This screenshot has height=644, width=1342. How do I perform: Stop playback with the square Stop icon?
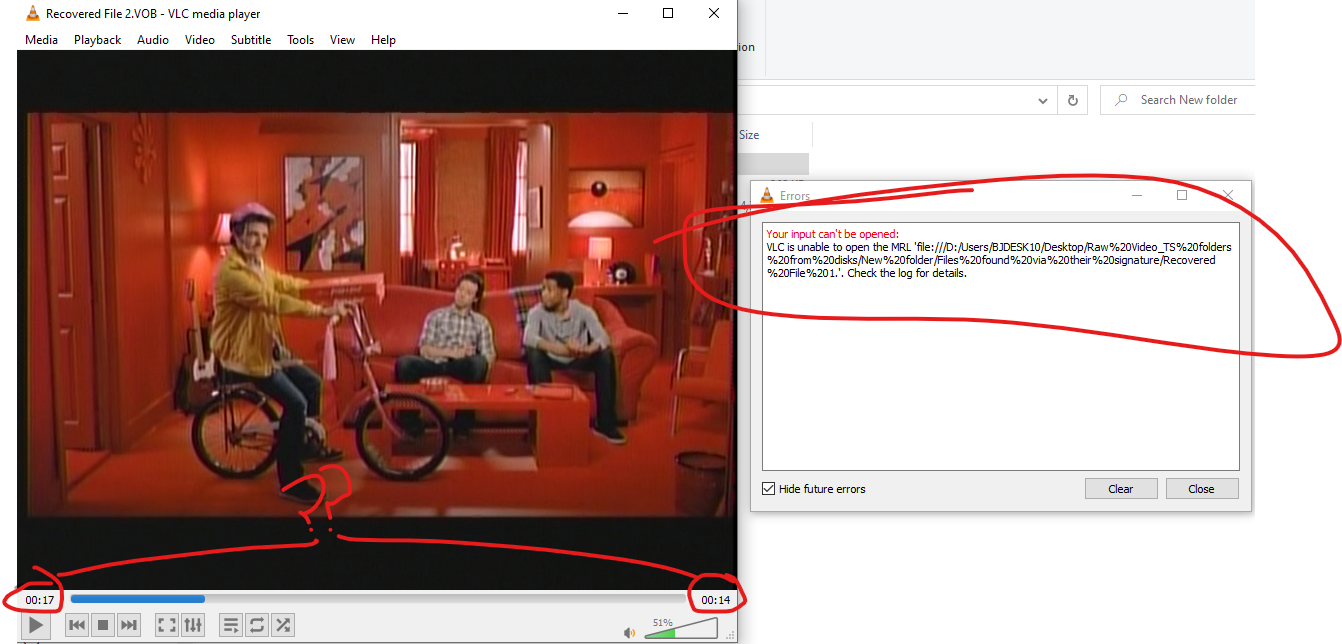tap(102, 625)
